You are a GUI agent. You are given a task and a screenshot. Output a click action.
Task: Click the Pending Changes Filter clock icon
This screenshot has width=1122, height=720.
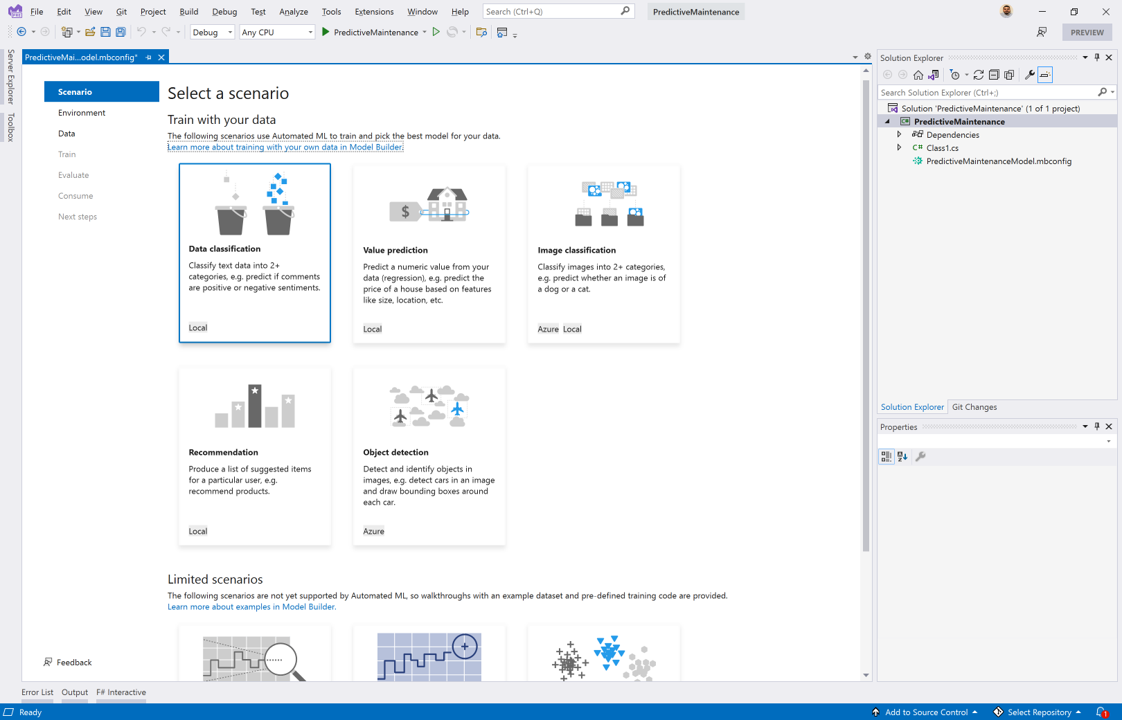[955, 75]
